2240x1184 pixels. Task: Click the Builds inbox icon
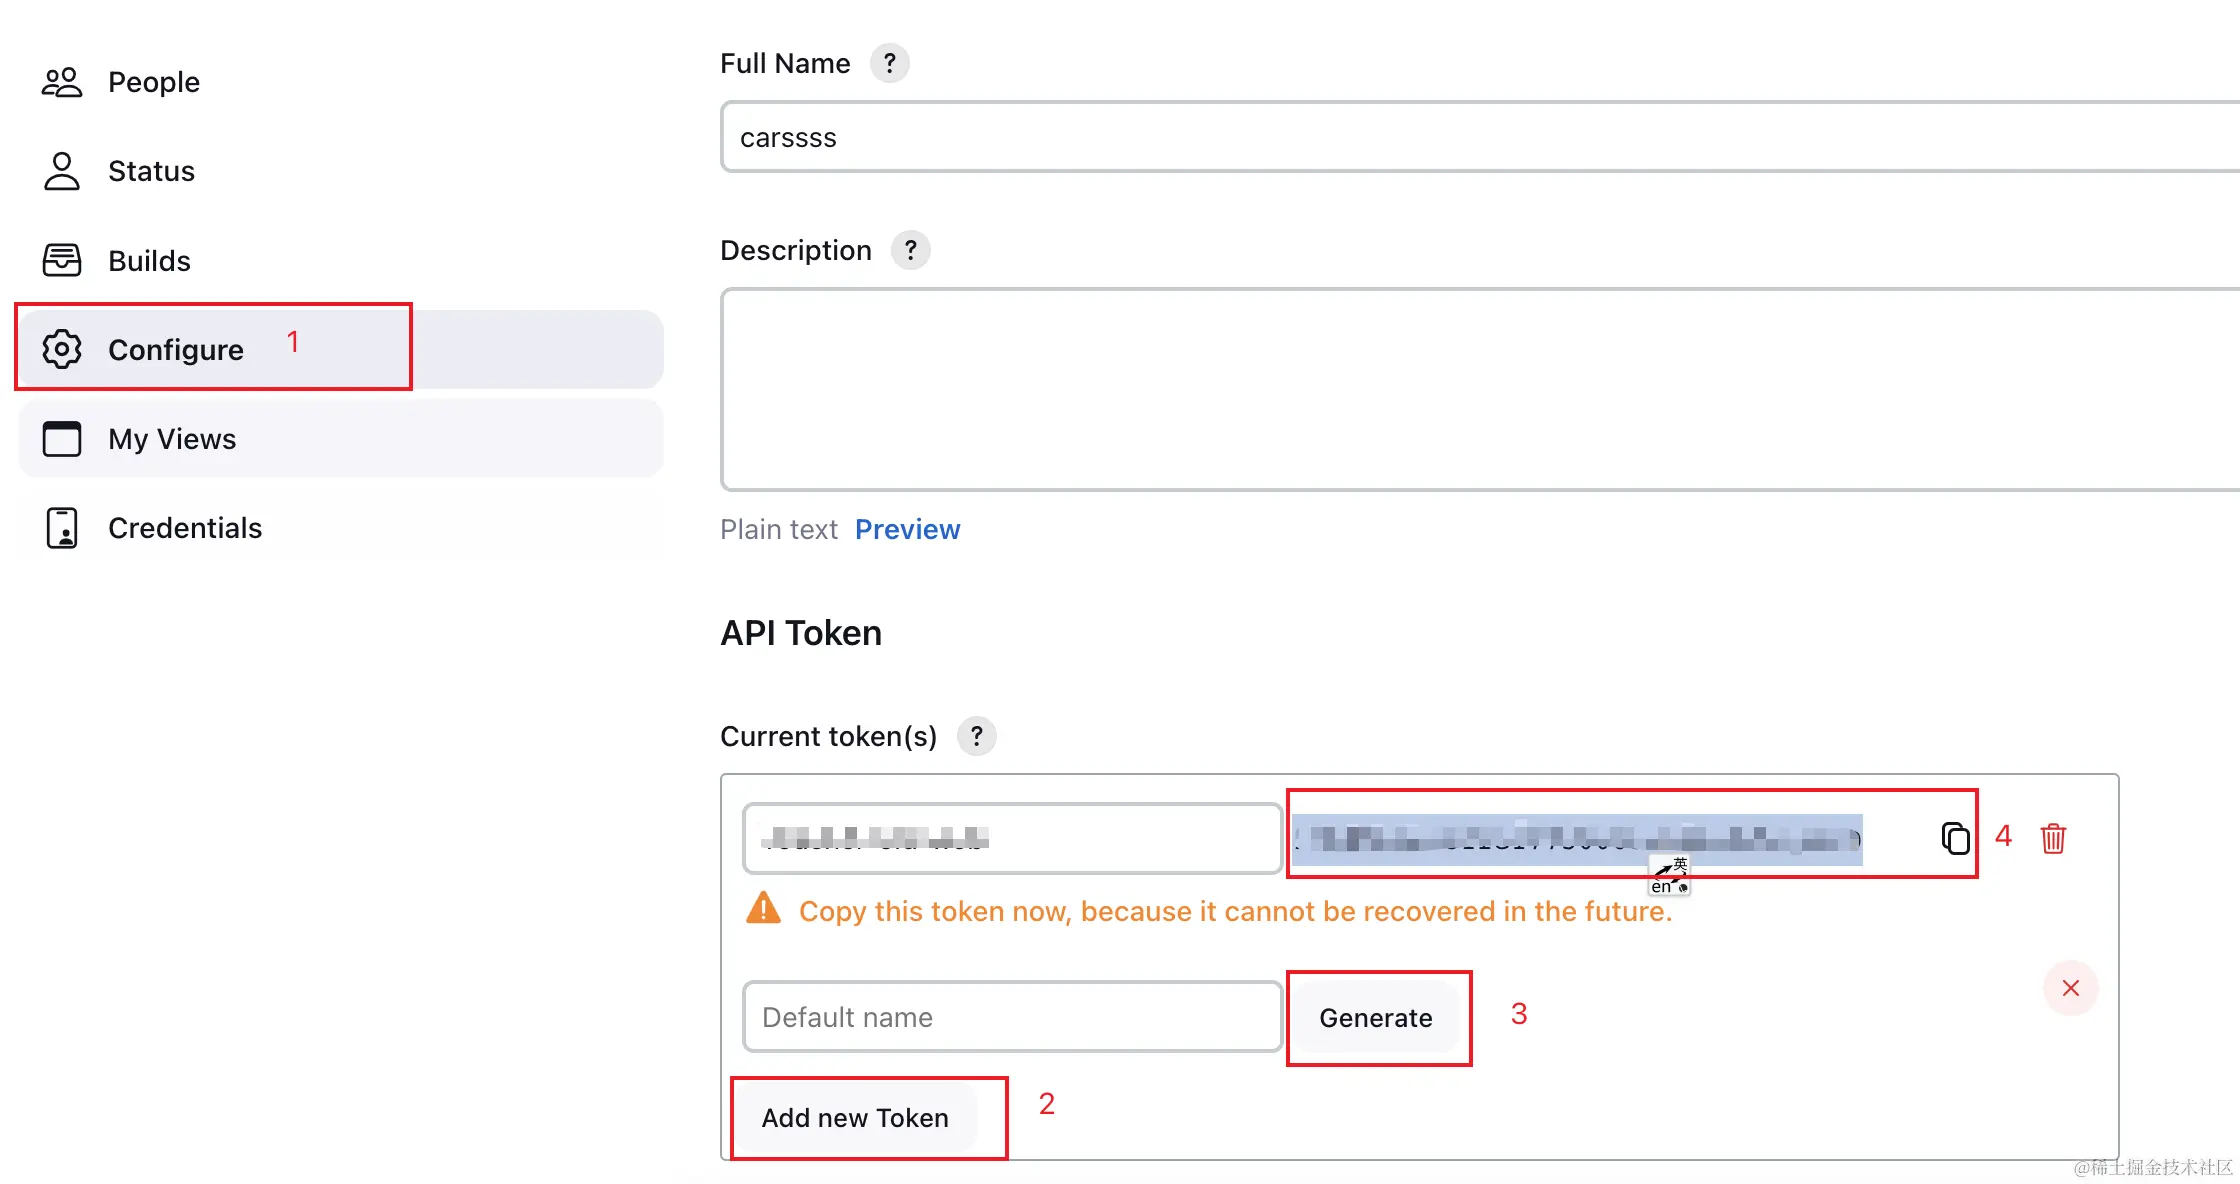point(62,260)
